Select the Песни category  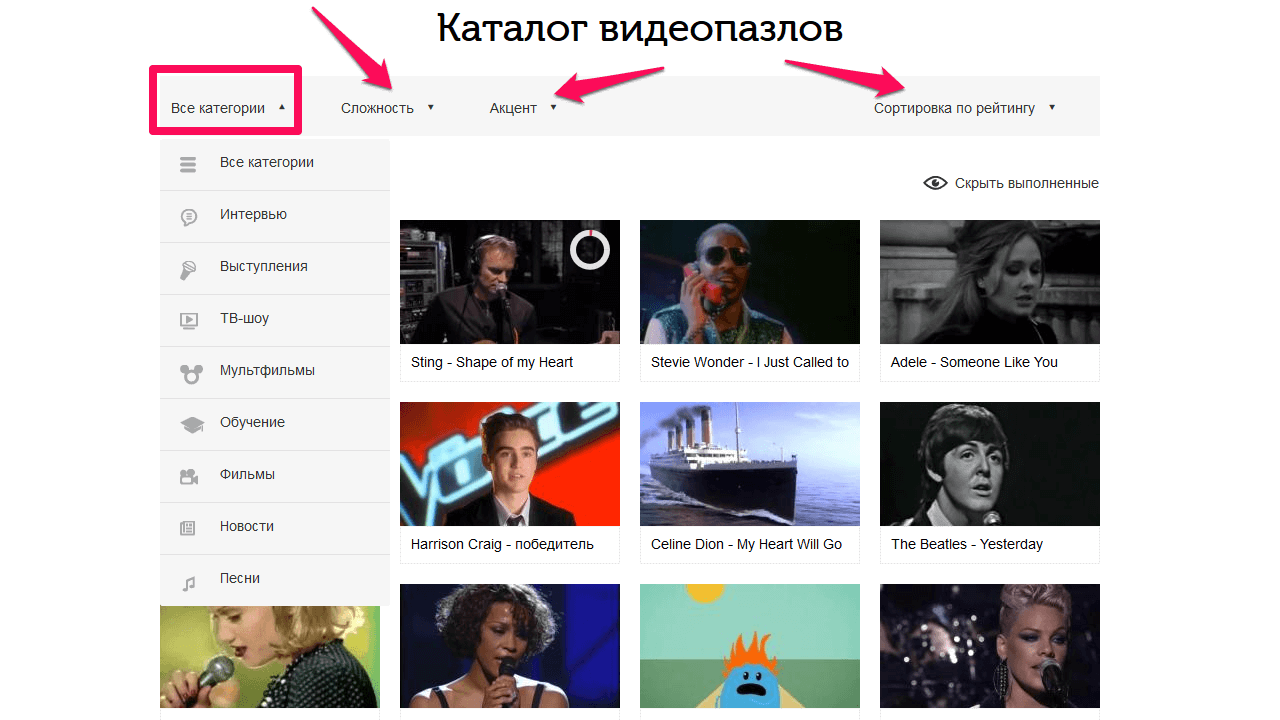[275, 580]
